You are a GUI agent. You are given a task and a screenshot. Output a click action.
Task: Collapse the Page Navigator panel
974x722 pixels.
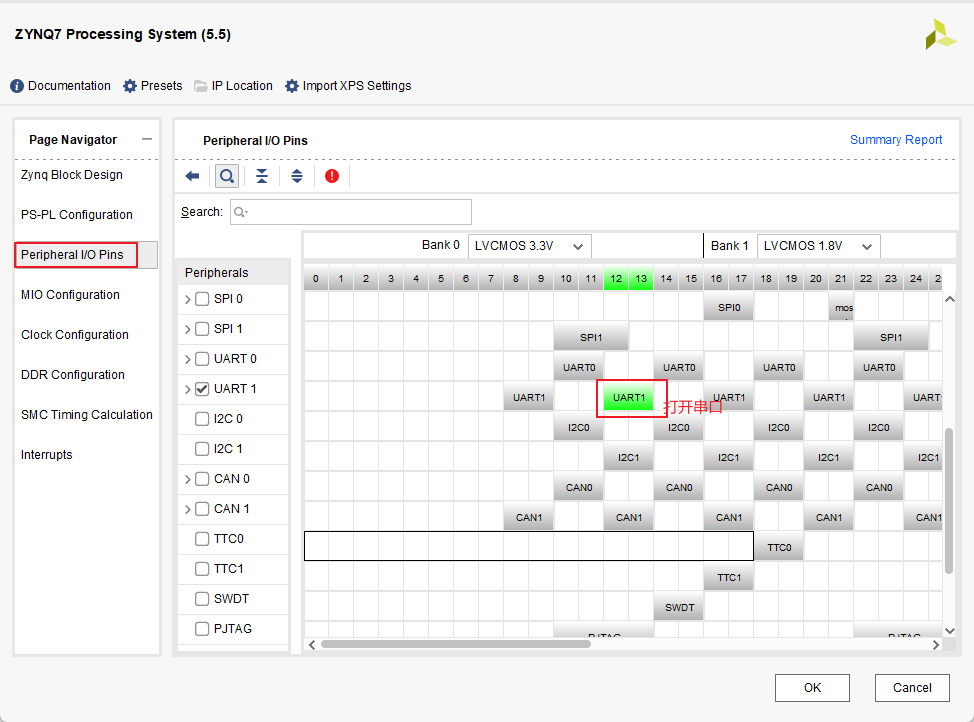[x=147, y=139]
